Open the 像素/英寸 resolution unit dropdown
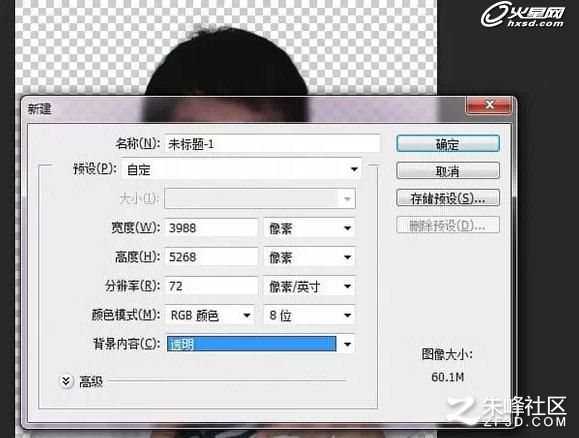This screenshot has height=438, width=579. coord(309,286)
